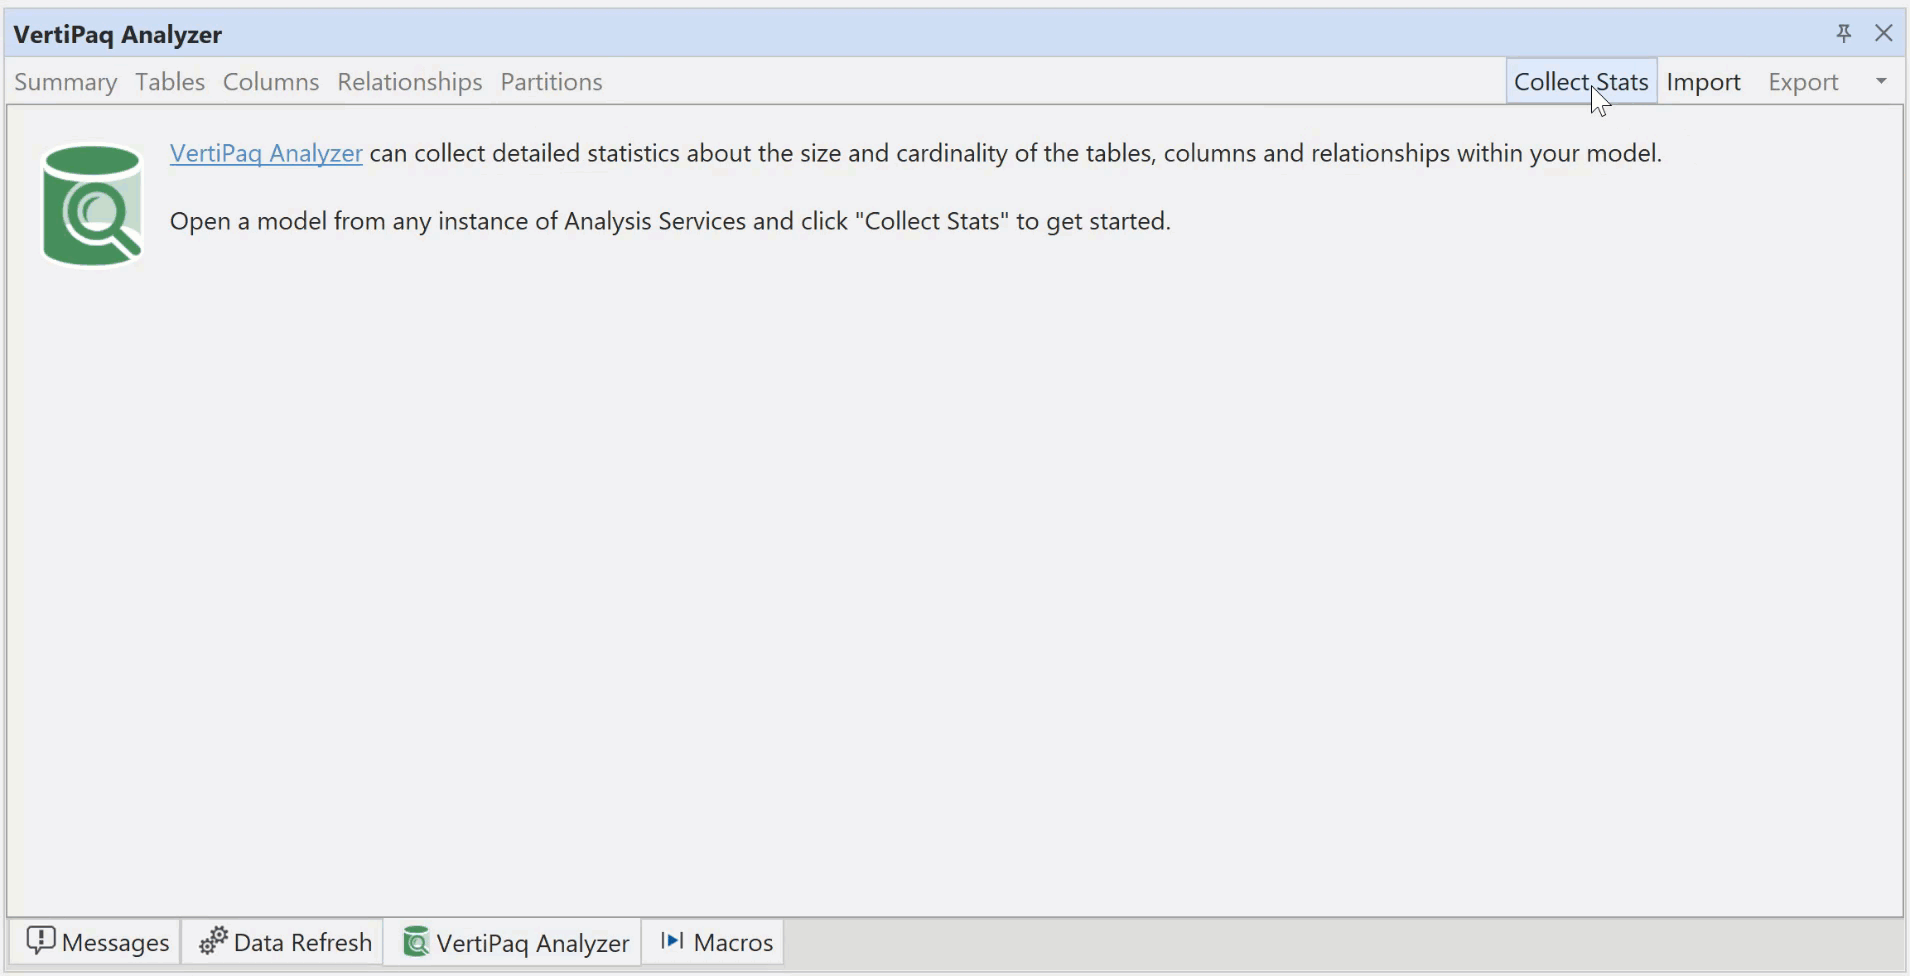Pin the VertiPaq Analyzer panel
Screen dimensions: 1910x976
click(1844, 33)
